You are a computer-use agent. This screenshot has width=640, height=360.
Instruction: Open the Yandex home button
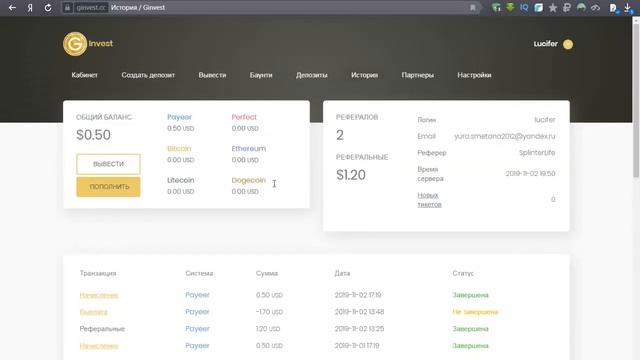tap(30, 7)
